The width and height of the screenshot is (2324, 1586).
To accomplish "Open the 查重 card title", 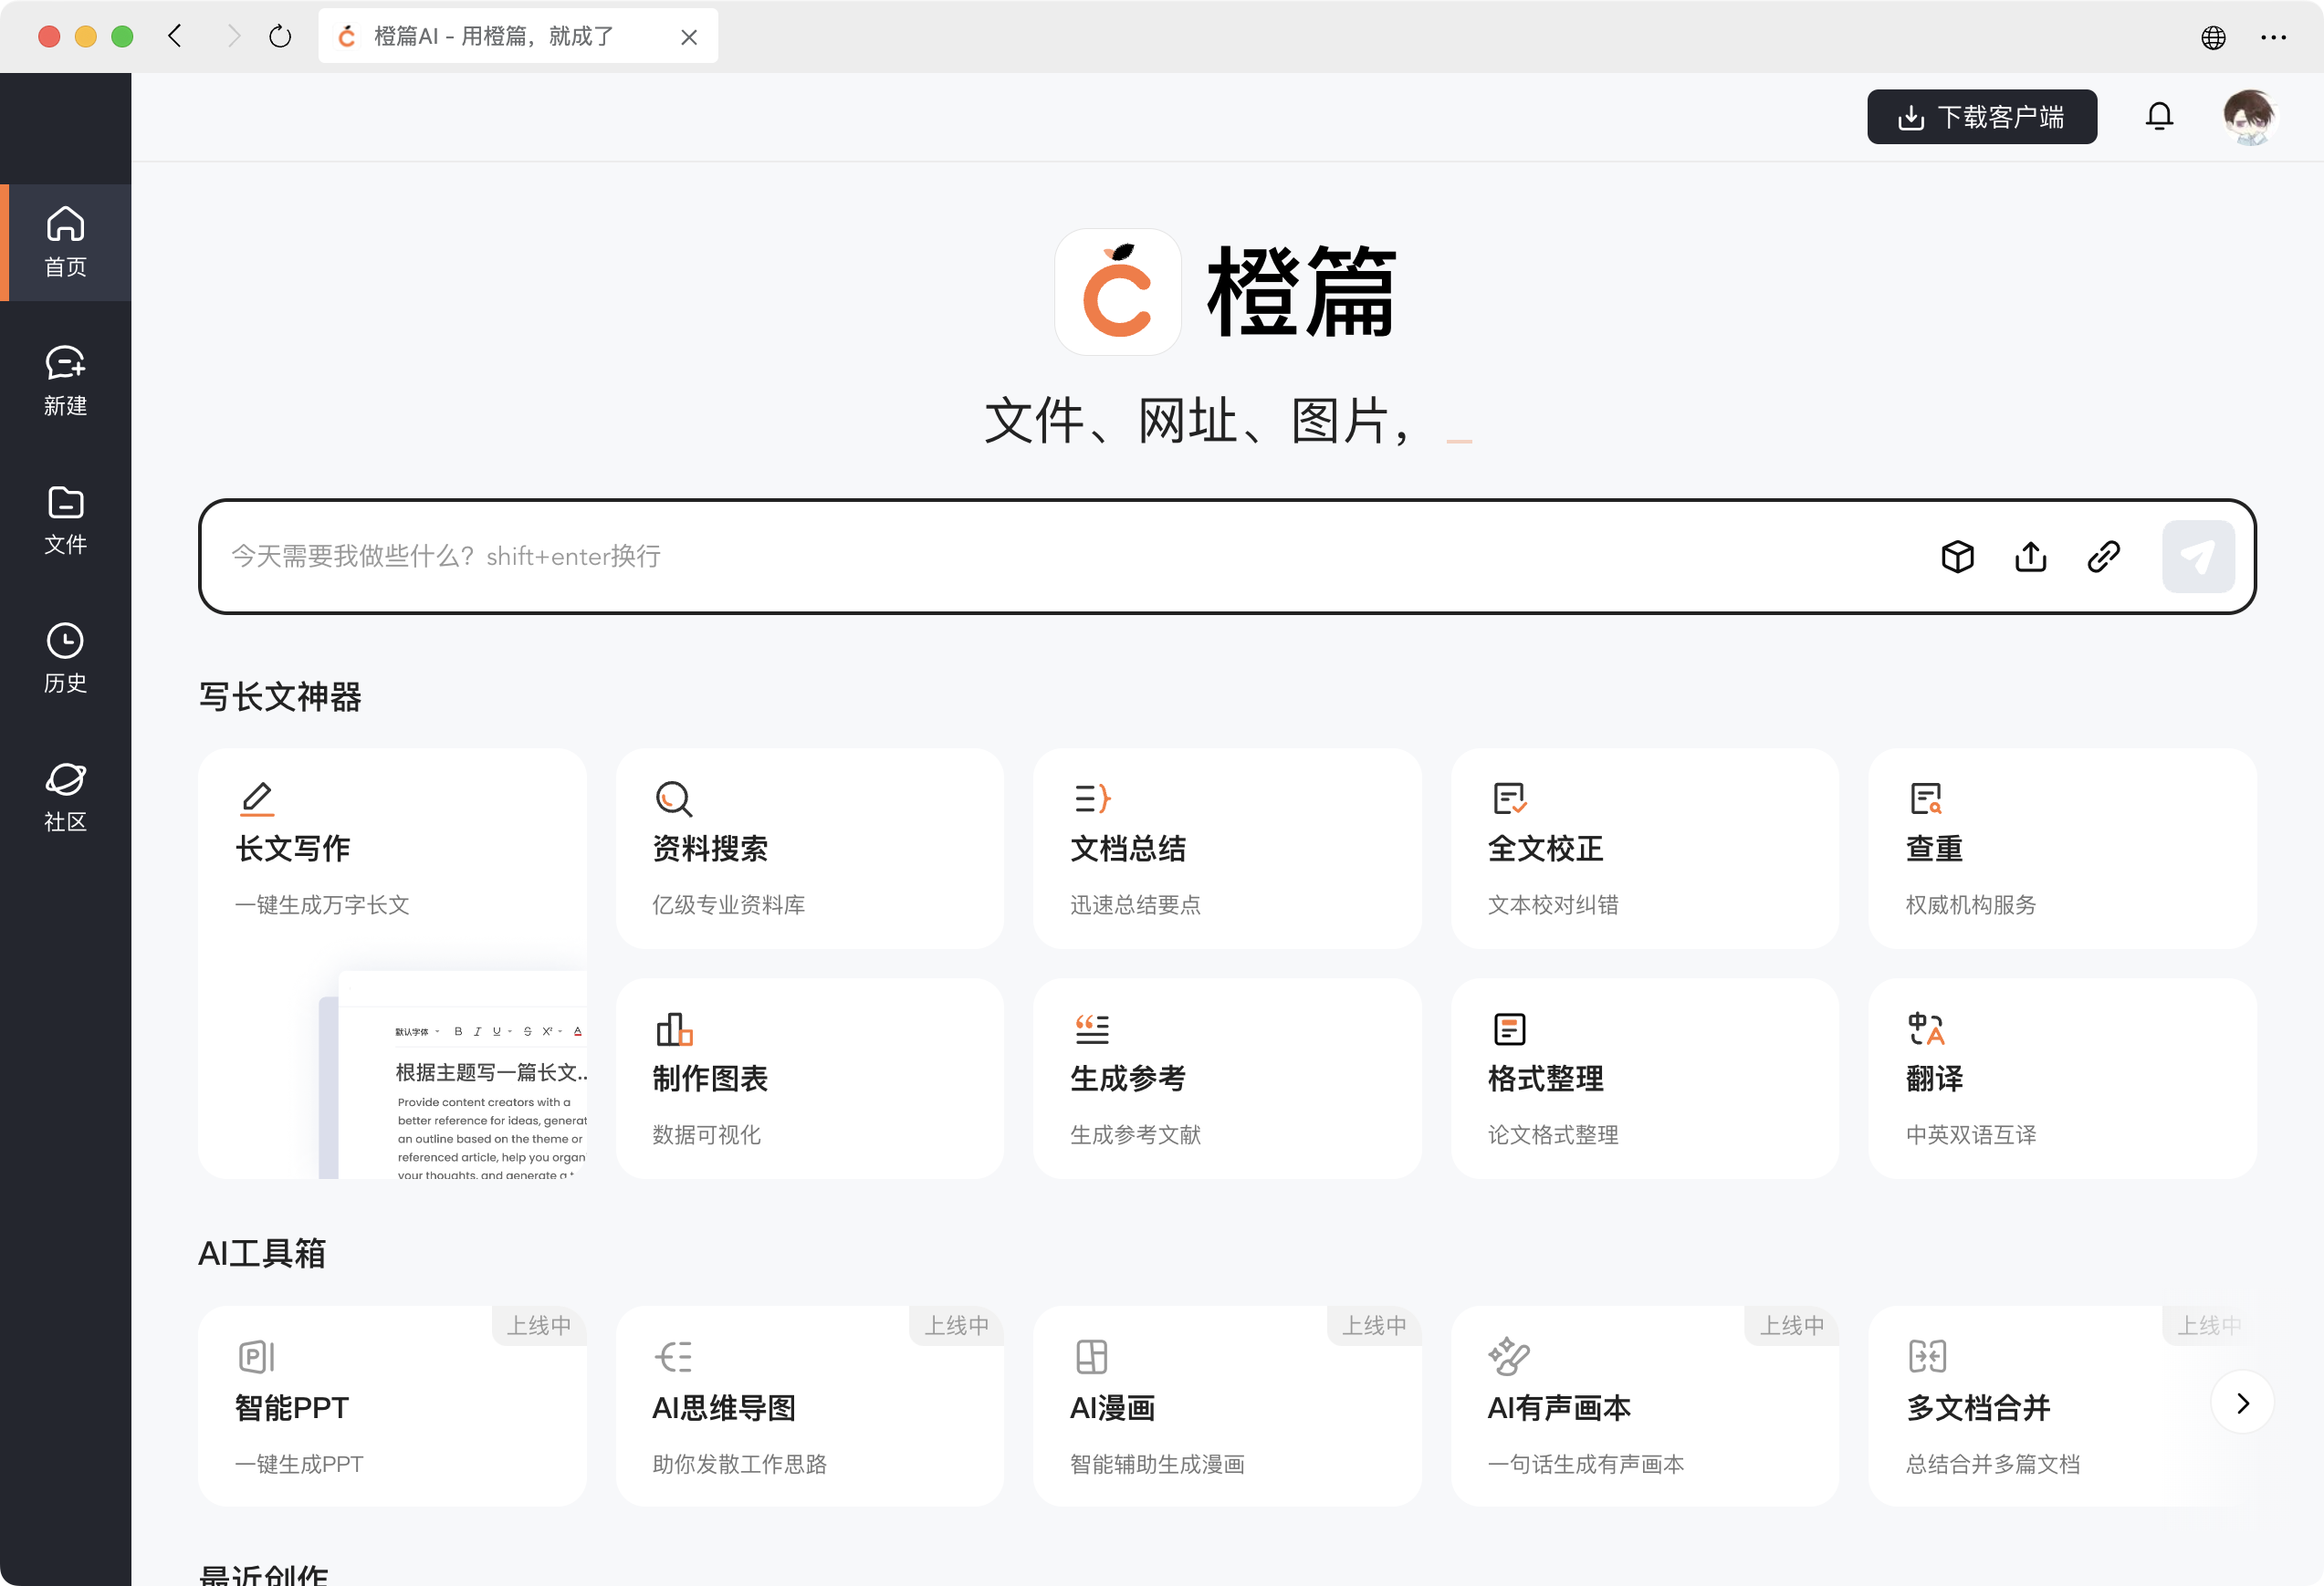I will 1934,849.
